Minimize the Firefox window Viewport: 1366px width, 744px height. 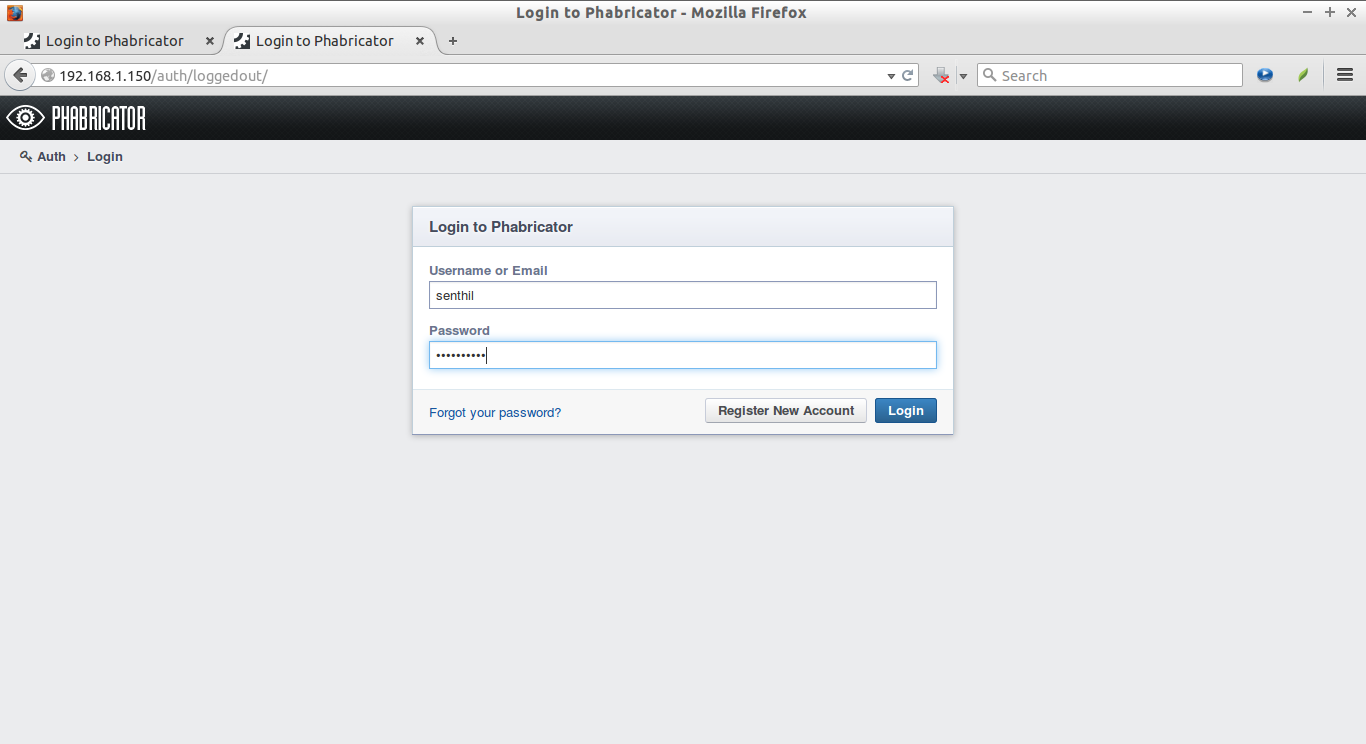tap(1307, 12)
